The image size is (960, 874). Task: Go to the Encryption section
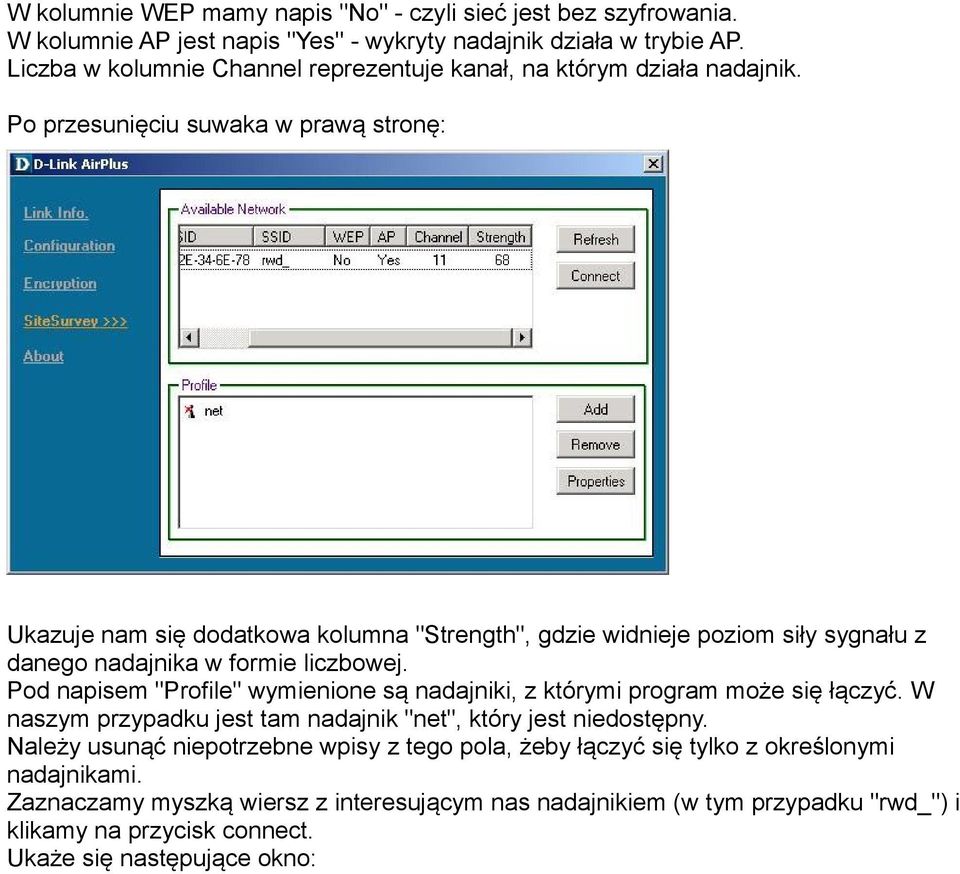[x=60, y=283]
